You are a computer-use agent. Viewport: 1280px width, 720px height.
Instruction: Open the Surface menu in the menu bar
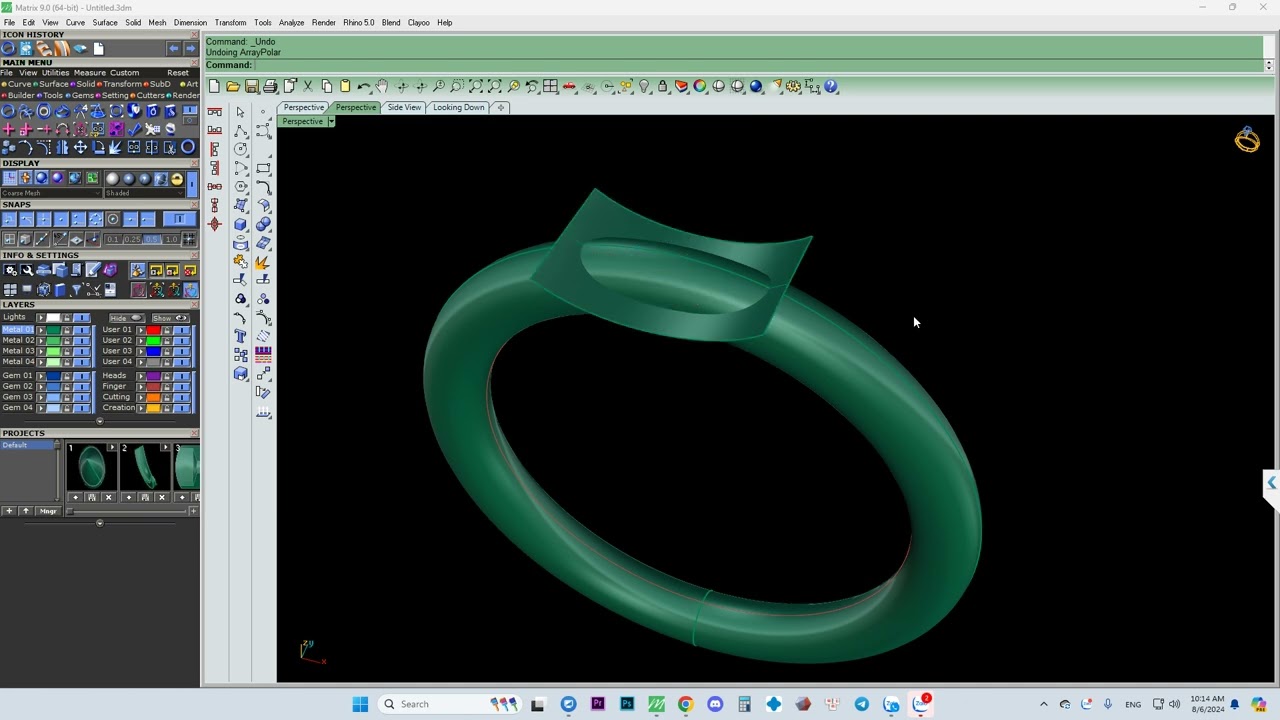[x=105, y=22]
